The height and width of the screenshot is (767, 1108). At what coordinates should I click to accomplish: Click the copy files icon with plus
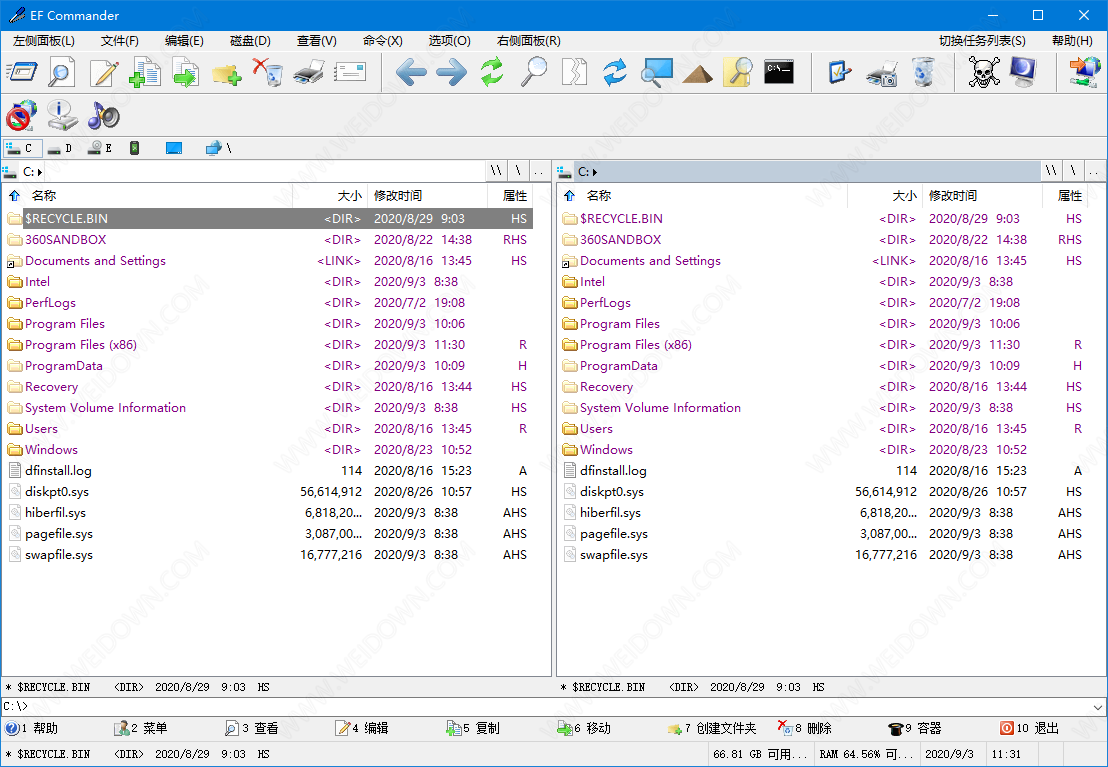[145, 72]
